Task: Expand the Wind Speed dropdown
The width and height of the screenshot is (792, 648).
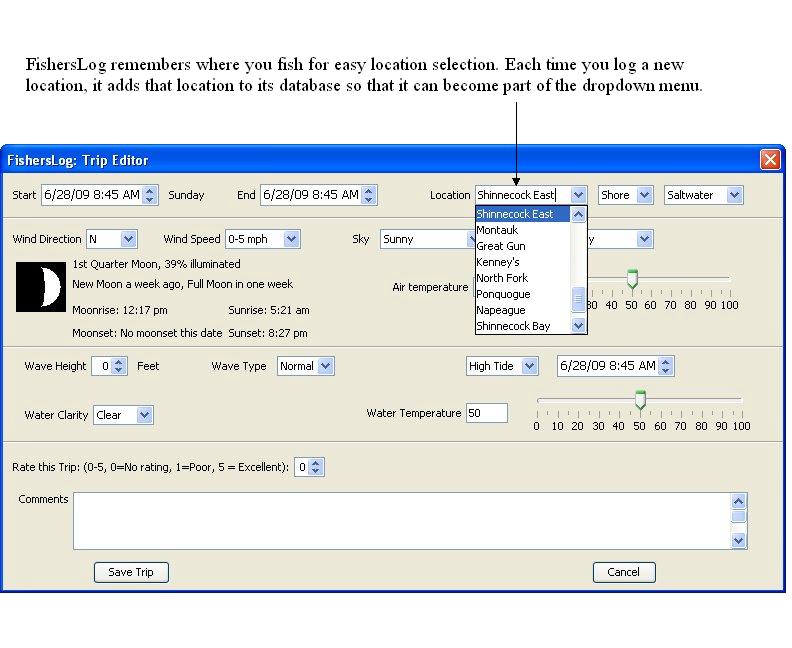Action: (x=291, y=239)
